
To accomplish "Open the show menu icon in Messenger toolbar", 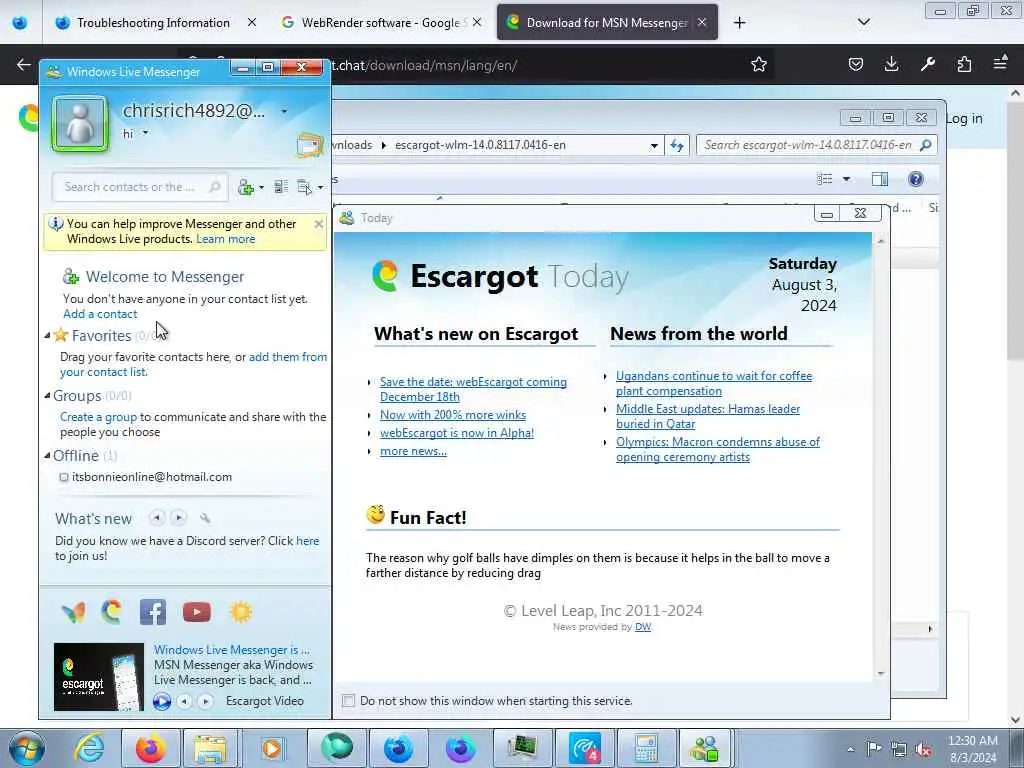I will tap(310, 187).
